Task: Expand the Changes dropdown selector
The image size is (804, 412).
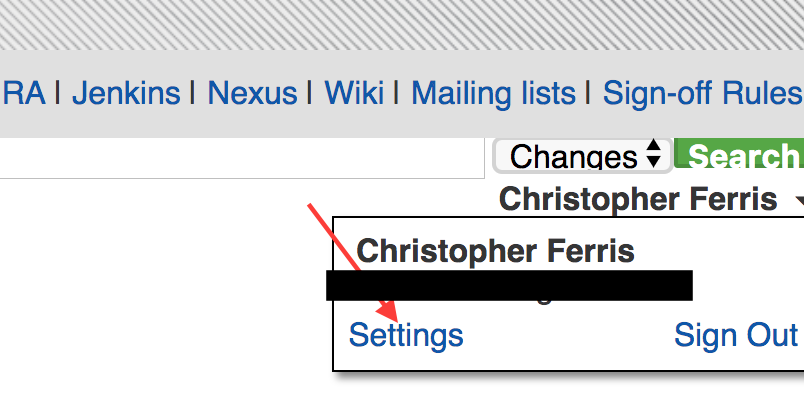Action: (x=582, y=155)
